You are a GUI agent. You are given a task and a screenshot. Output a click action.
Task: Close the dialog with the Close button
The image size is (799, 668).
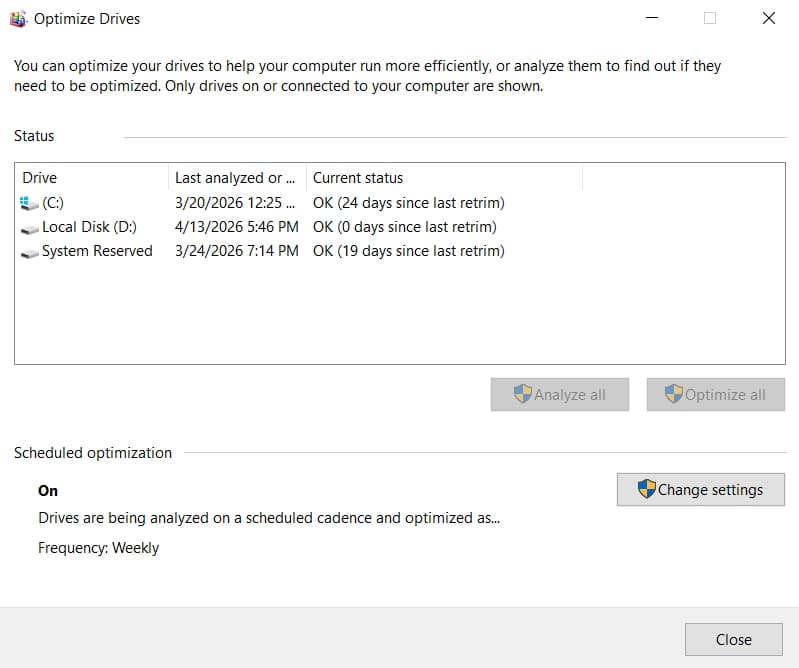[x=733, y=639]
